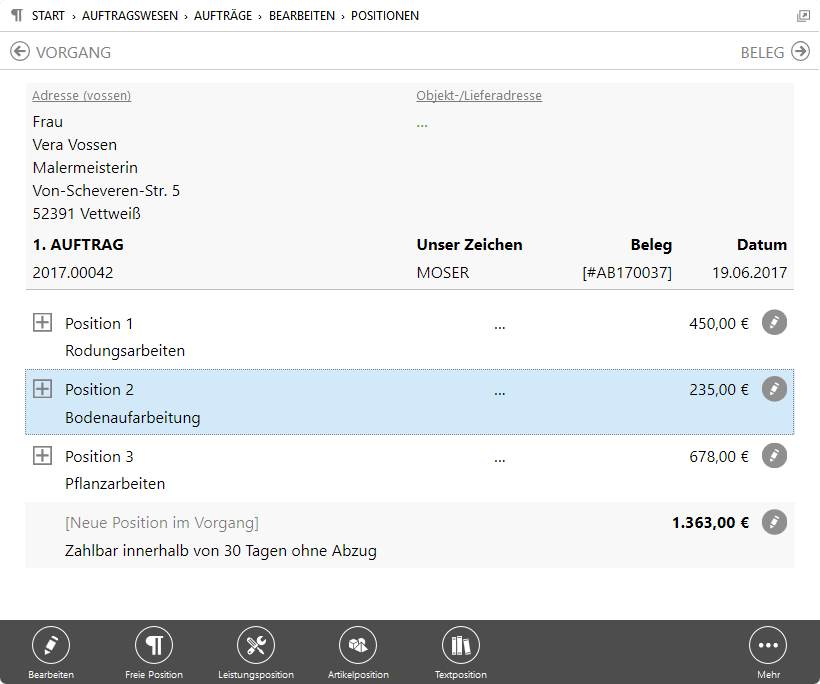This screenshot has height=684, width=820.
Task: Select the Leistungsposition tools icon
Action: 256,646
